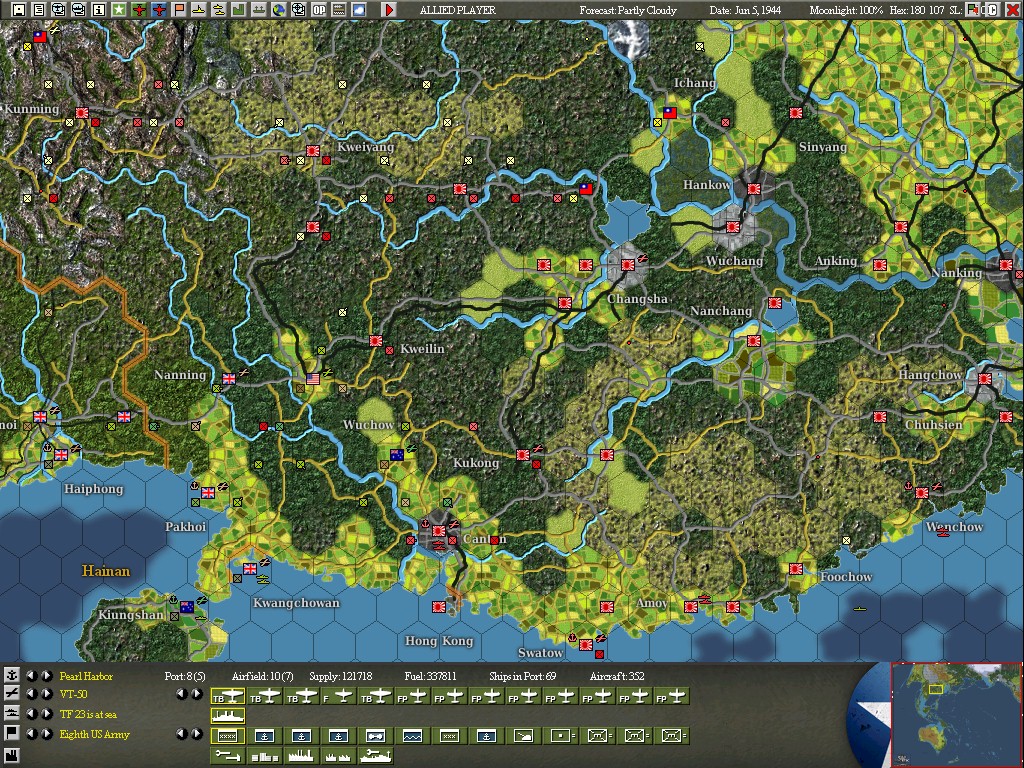
Task: Open the VT-50 air group link
Action: (x=73, y=694)
